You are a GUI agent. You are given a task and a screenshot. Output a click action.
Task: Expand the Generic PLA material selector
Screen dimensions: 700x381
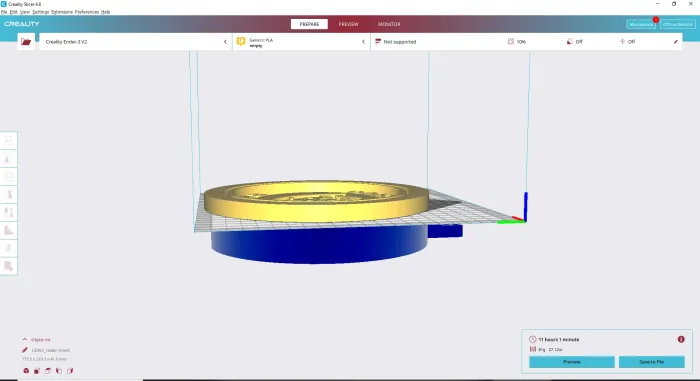pyautogui.click(x=301, y=42)
